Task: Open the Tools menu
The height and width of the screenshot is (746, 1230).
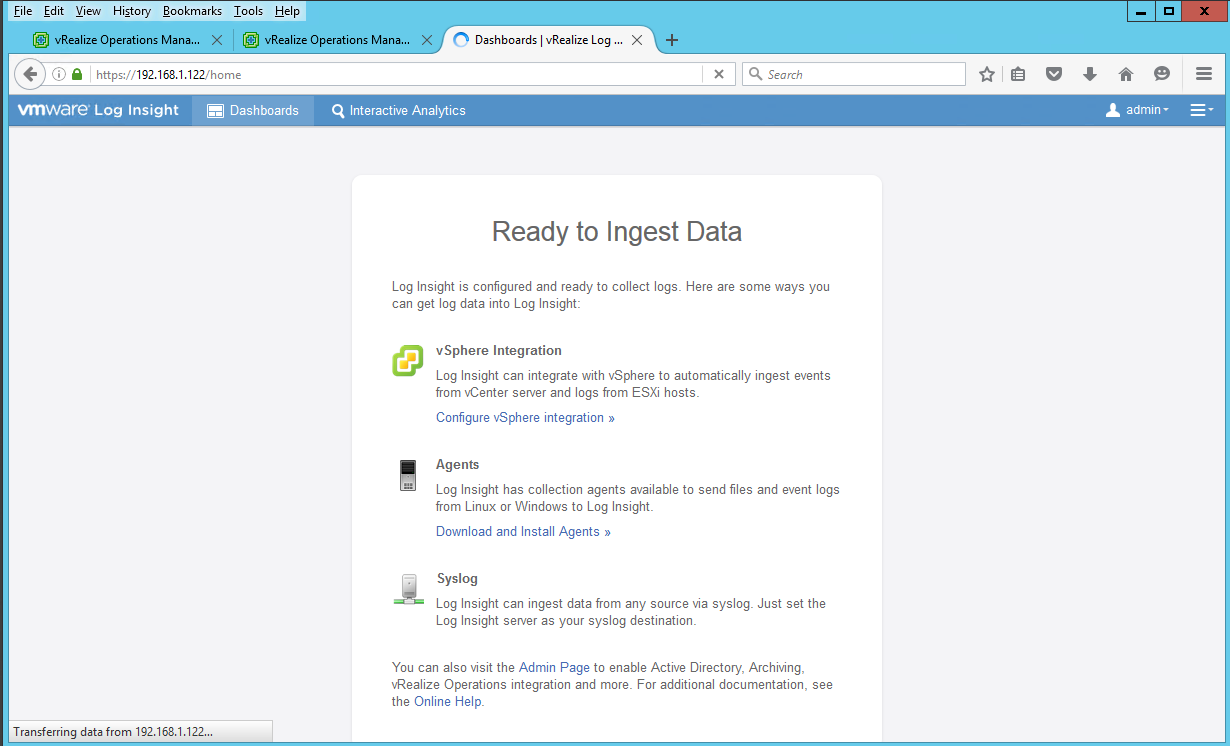Action: coord(248,11)
